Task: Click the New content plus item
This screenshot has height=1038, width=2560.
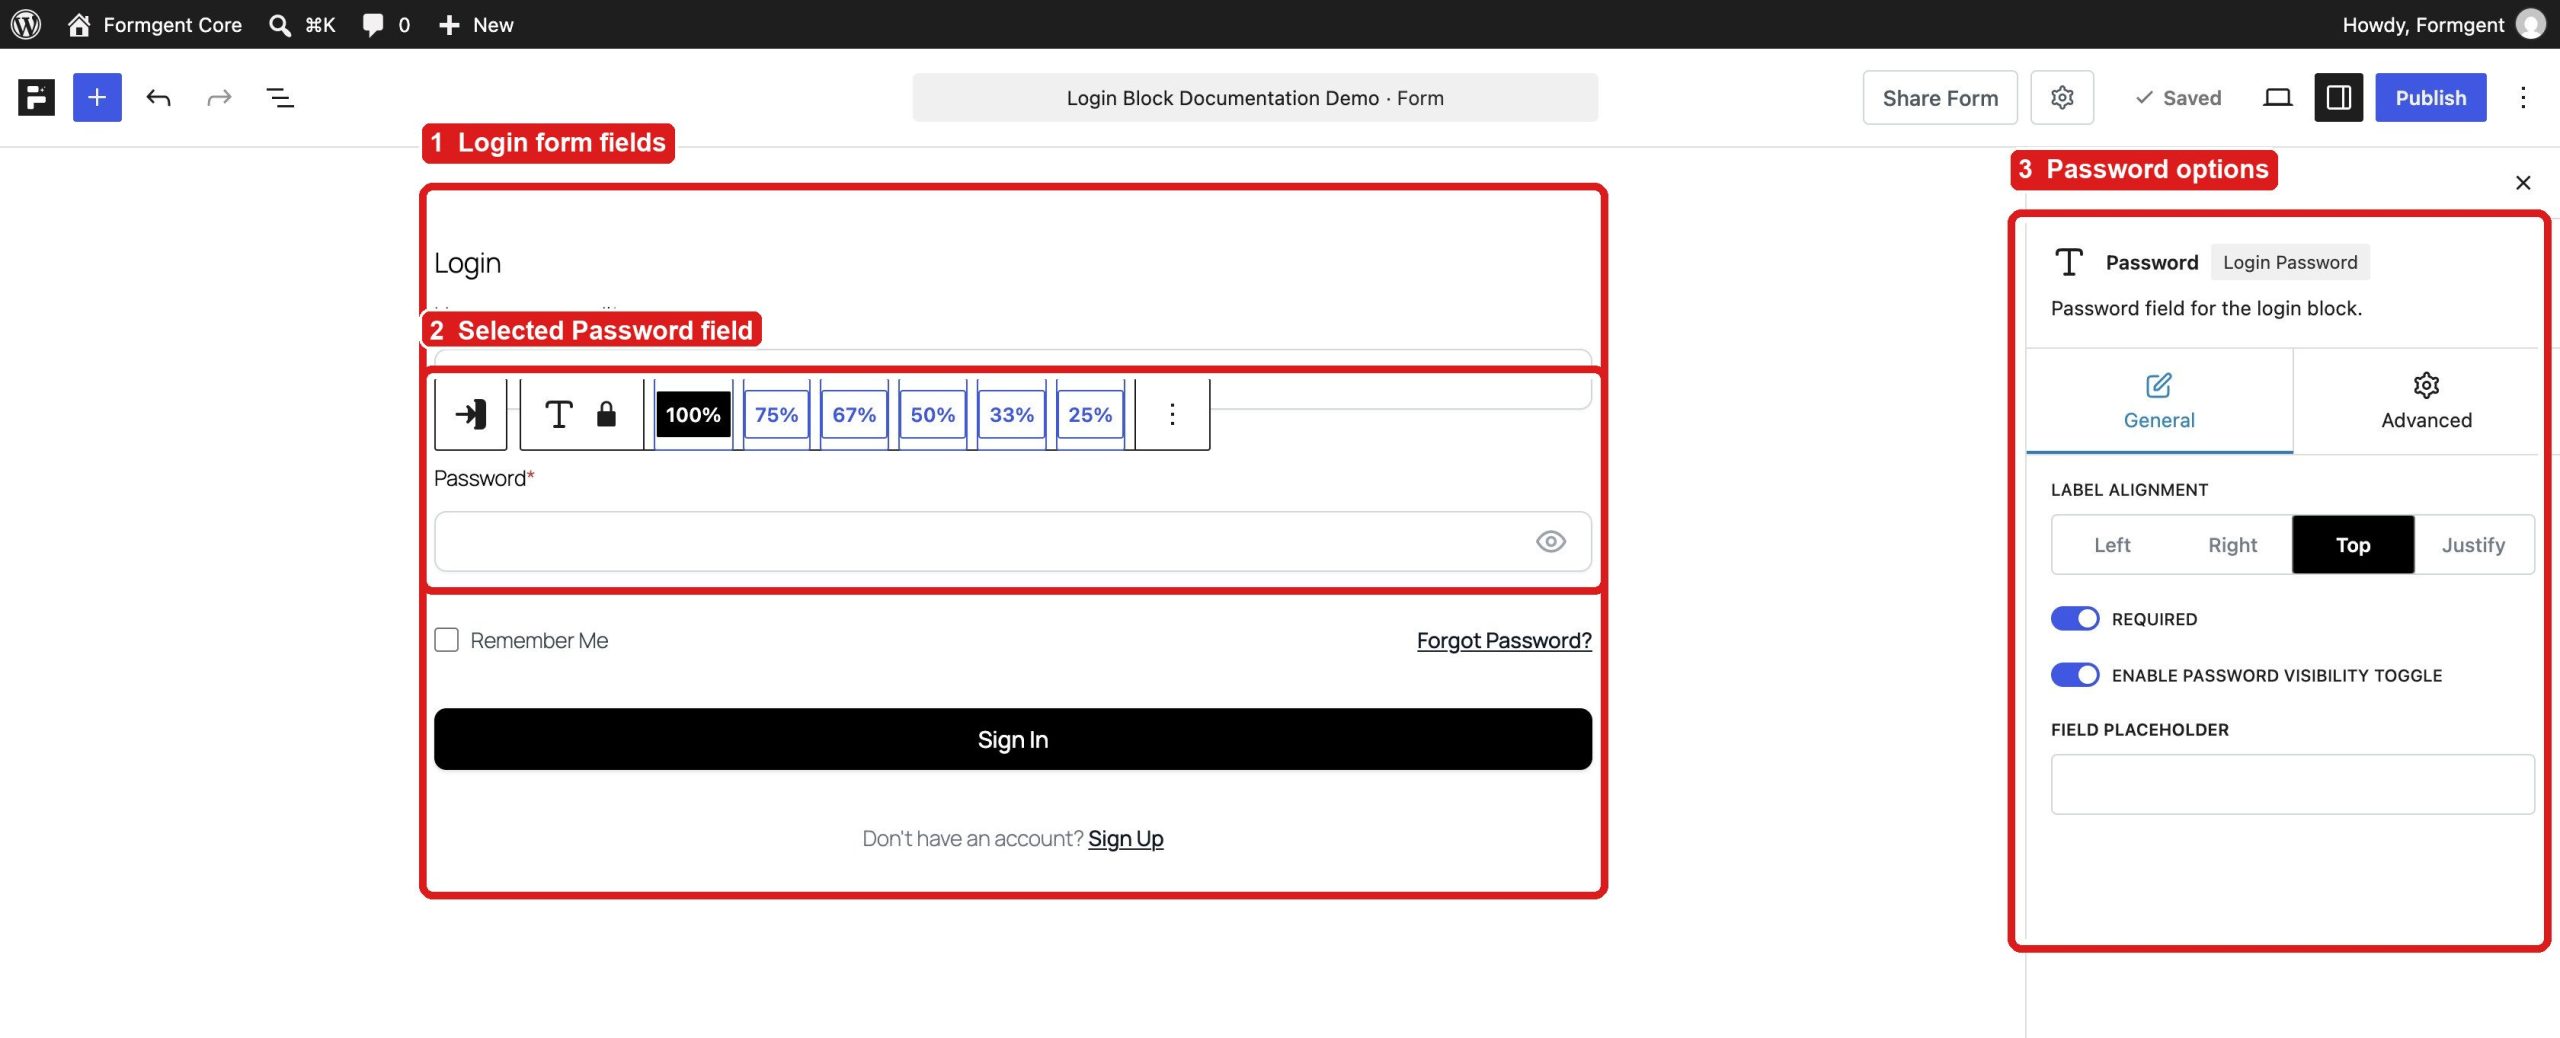Action: tap(476, 24)
